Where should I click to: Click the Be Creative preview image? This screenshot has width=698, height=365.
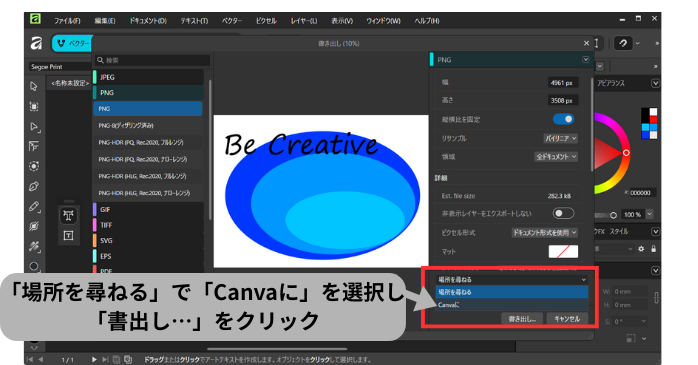[321, 191]
